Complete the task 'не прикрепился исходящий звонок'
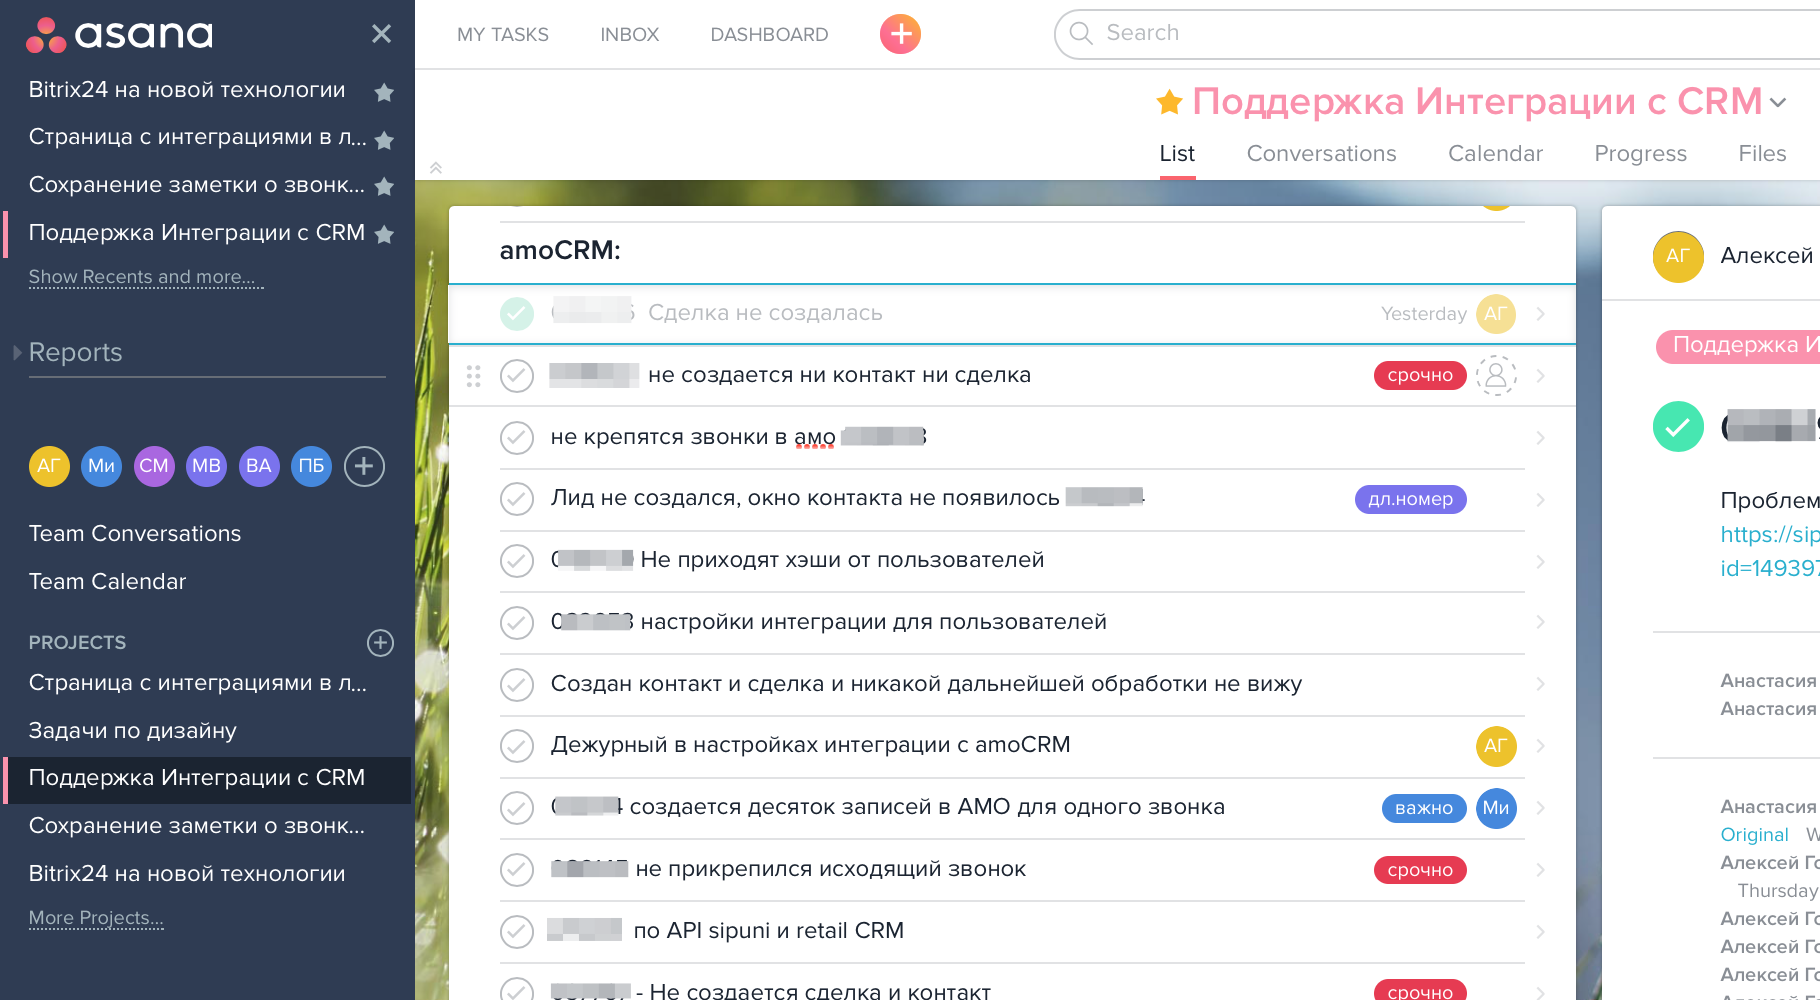This screenshot has width=1820, height=1000. [x=516, y=870]
